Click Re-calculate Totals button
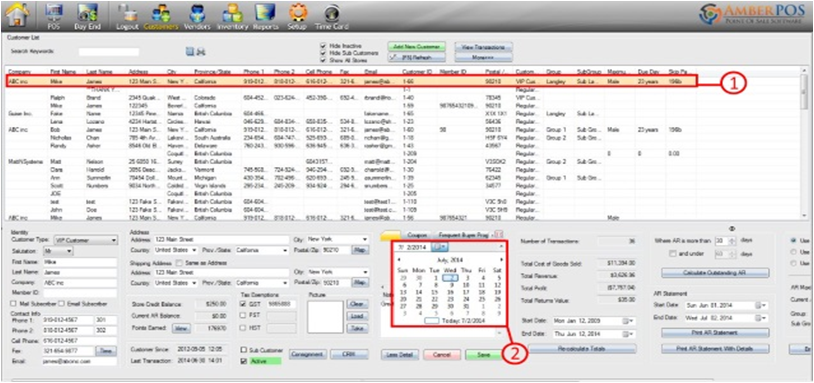 [582, 349]
